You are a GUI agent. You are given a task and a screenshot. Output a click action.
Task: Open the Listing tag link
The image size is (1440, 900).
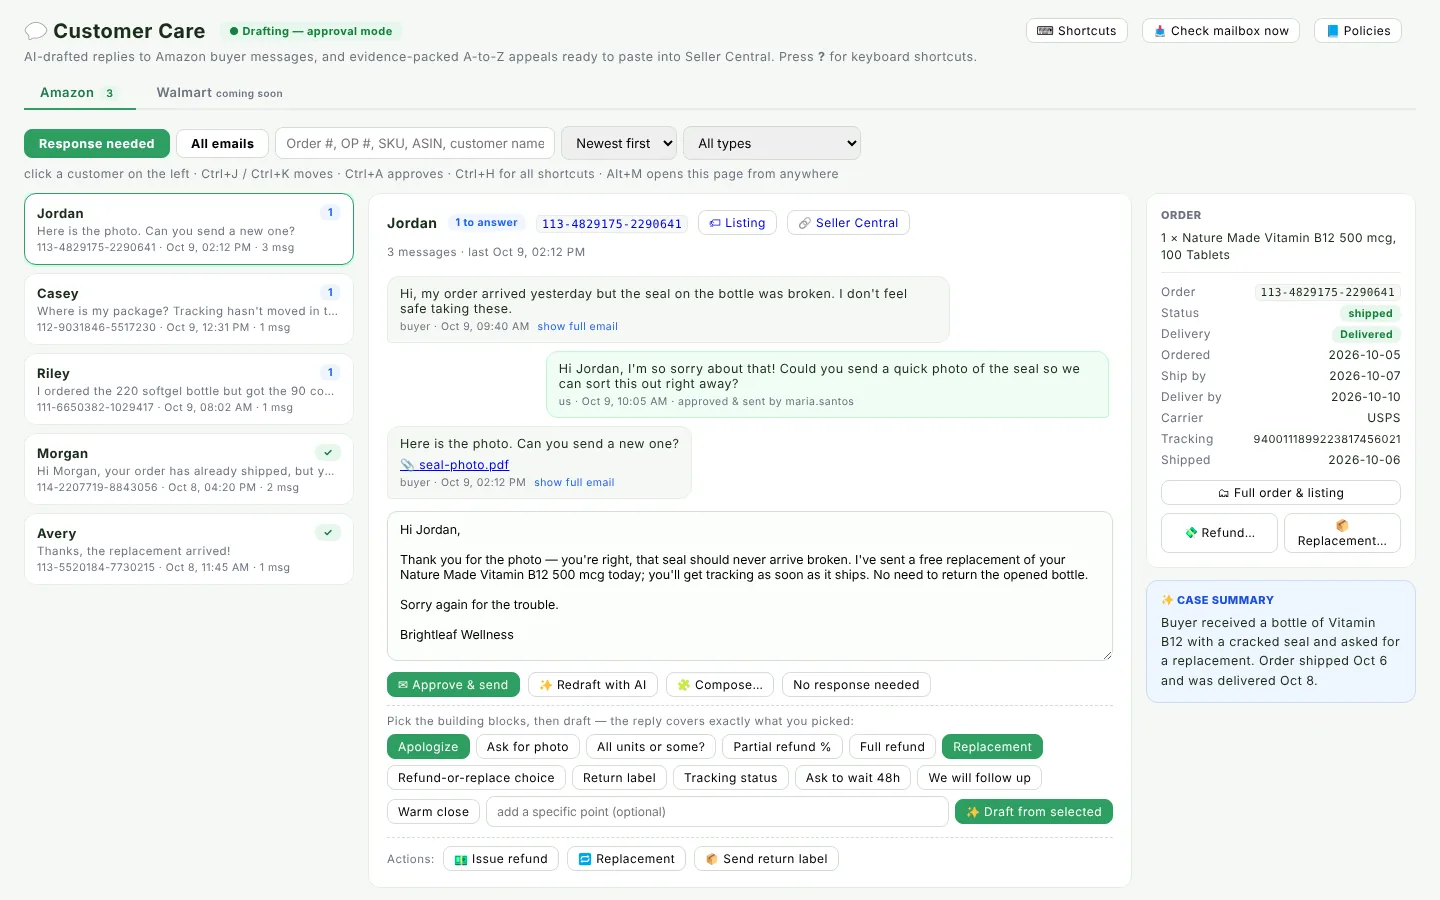click(737, 223)
